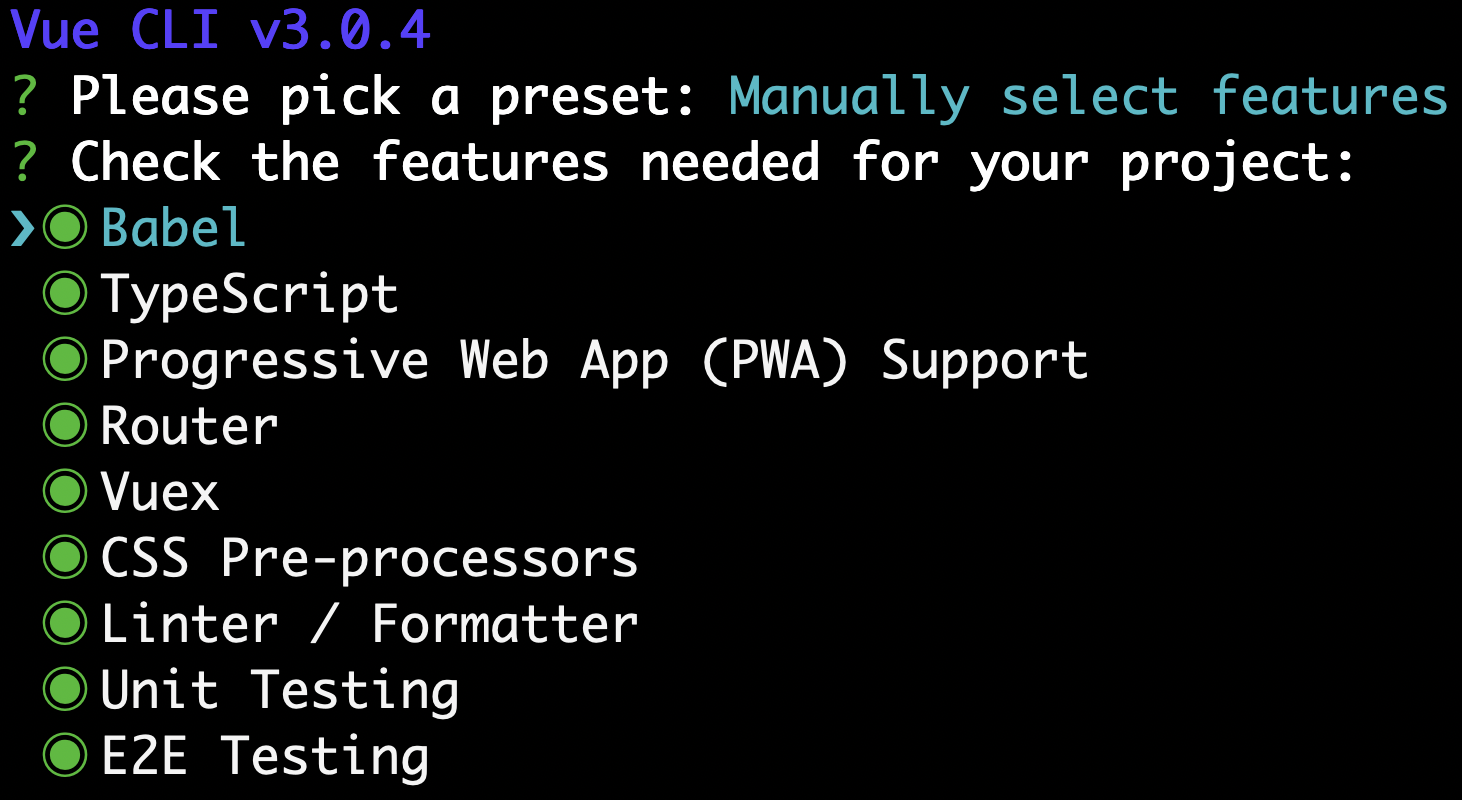Screen dimensions: 1462x800
Task: Deselect the Unit Testing circle
Action: point(65,690)
